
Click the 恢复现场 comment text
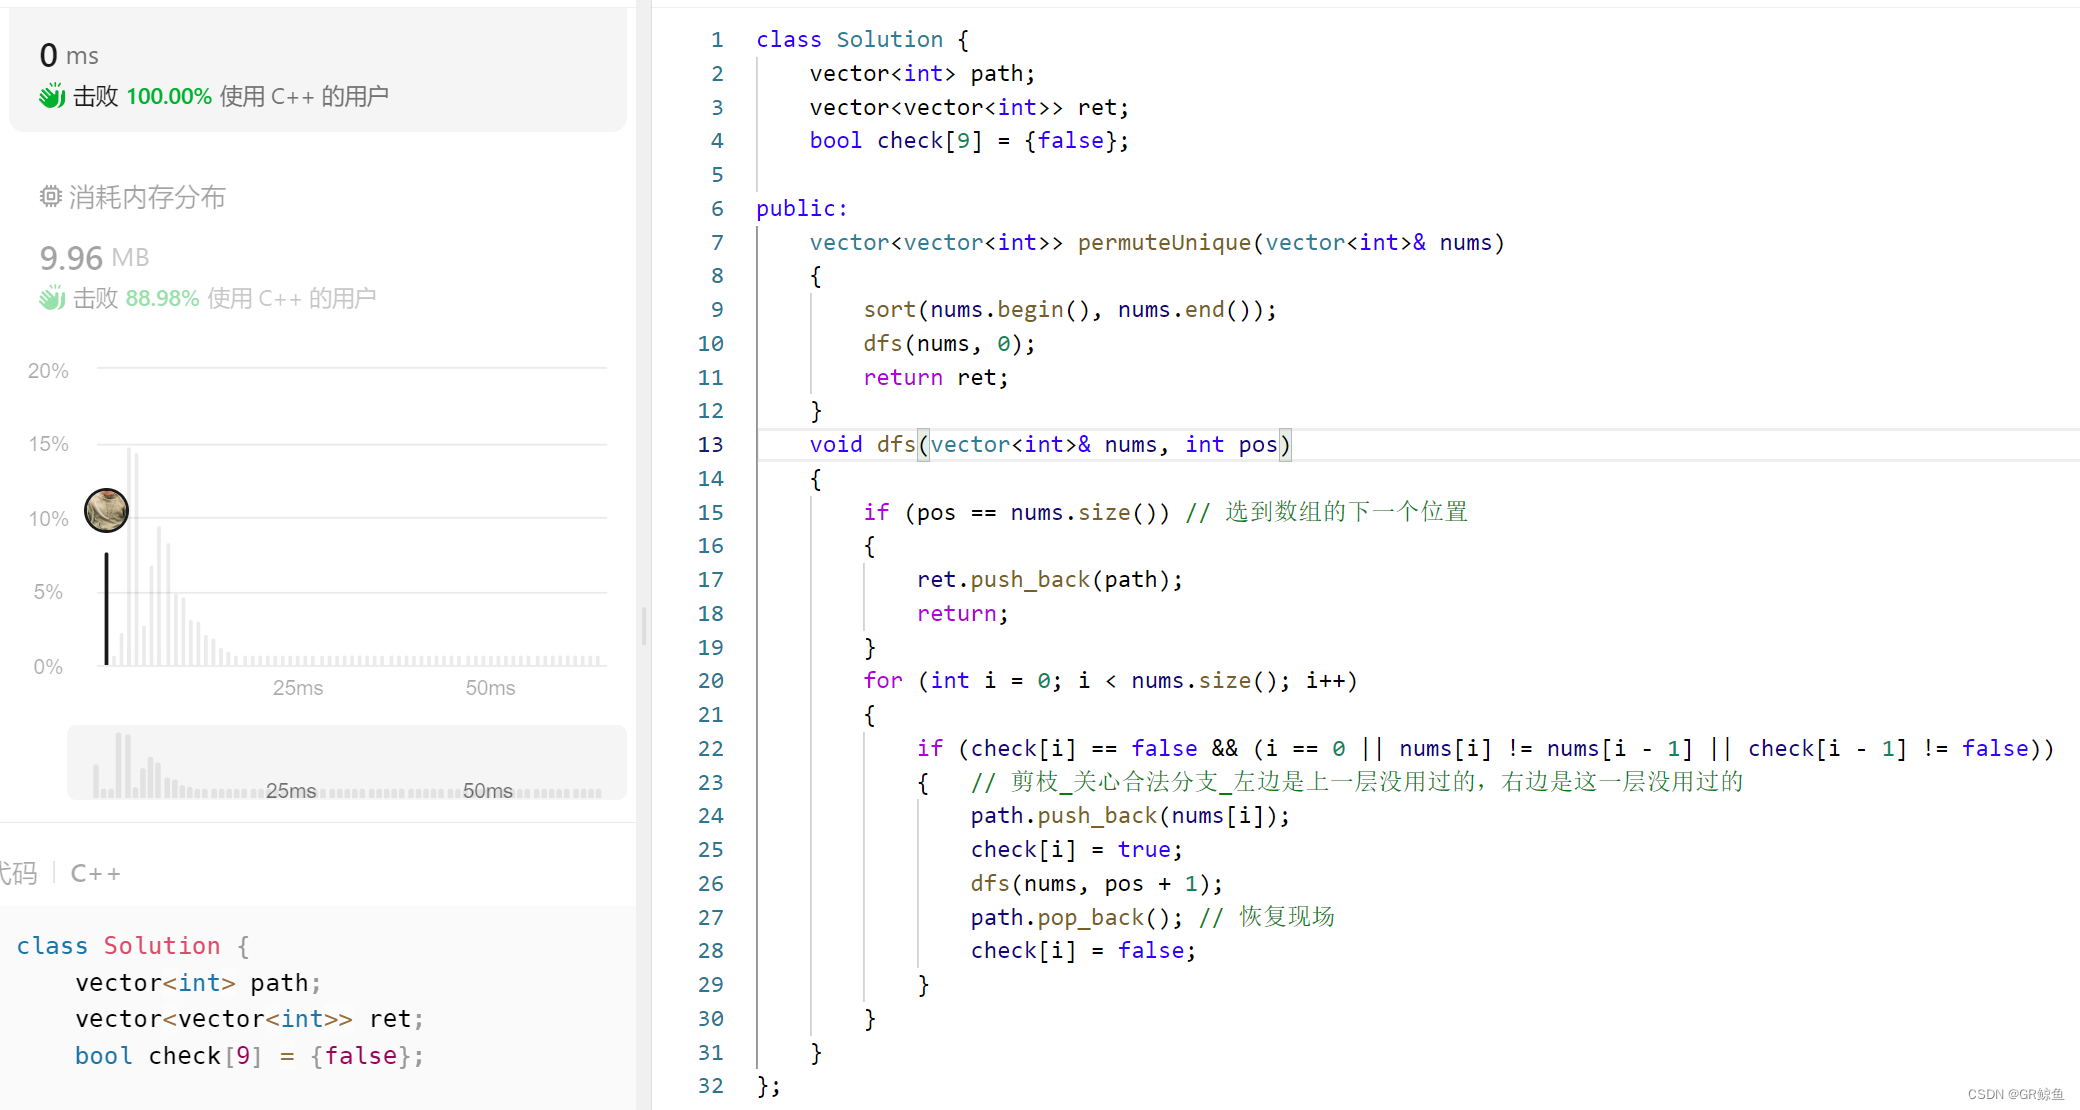pyautogui.click(x=1286, y=917)
